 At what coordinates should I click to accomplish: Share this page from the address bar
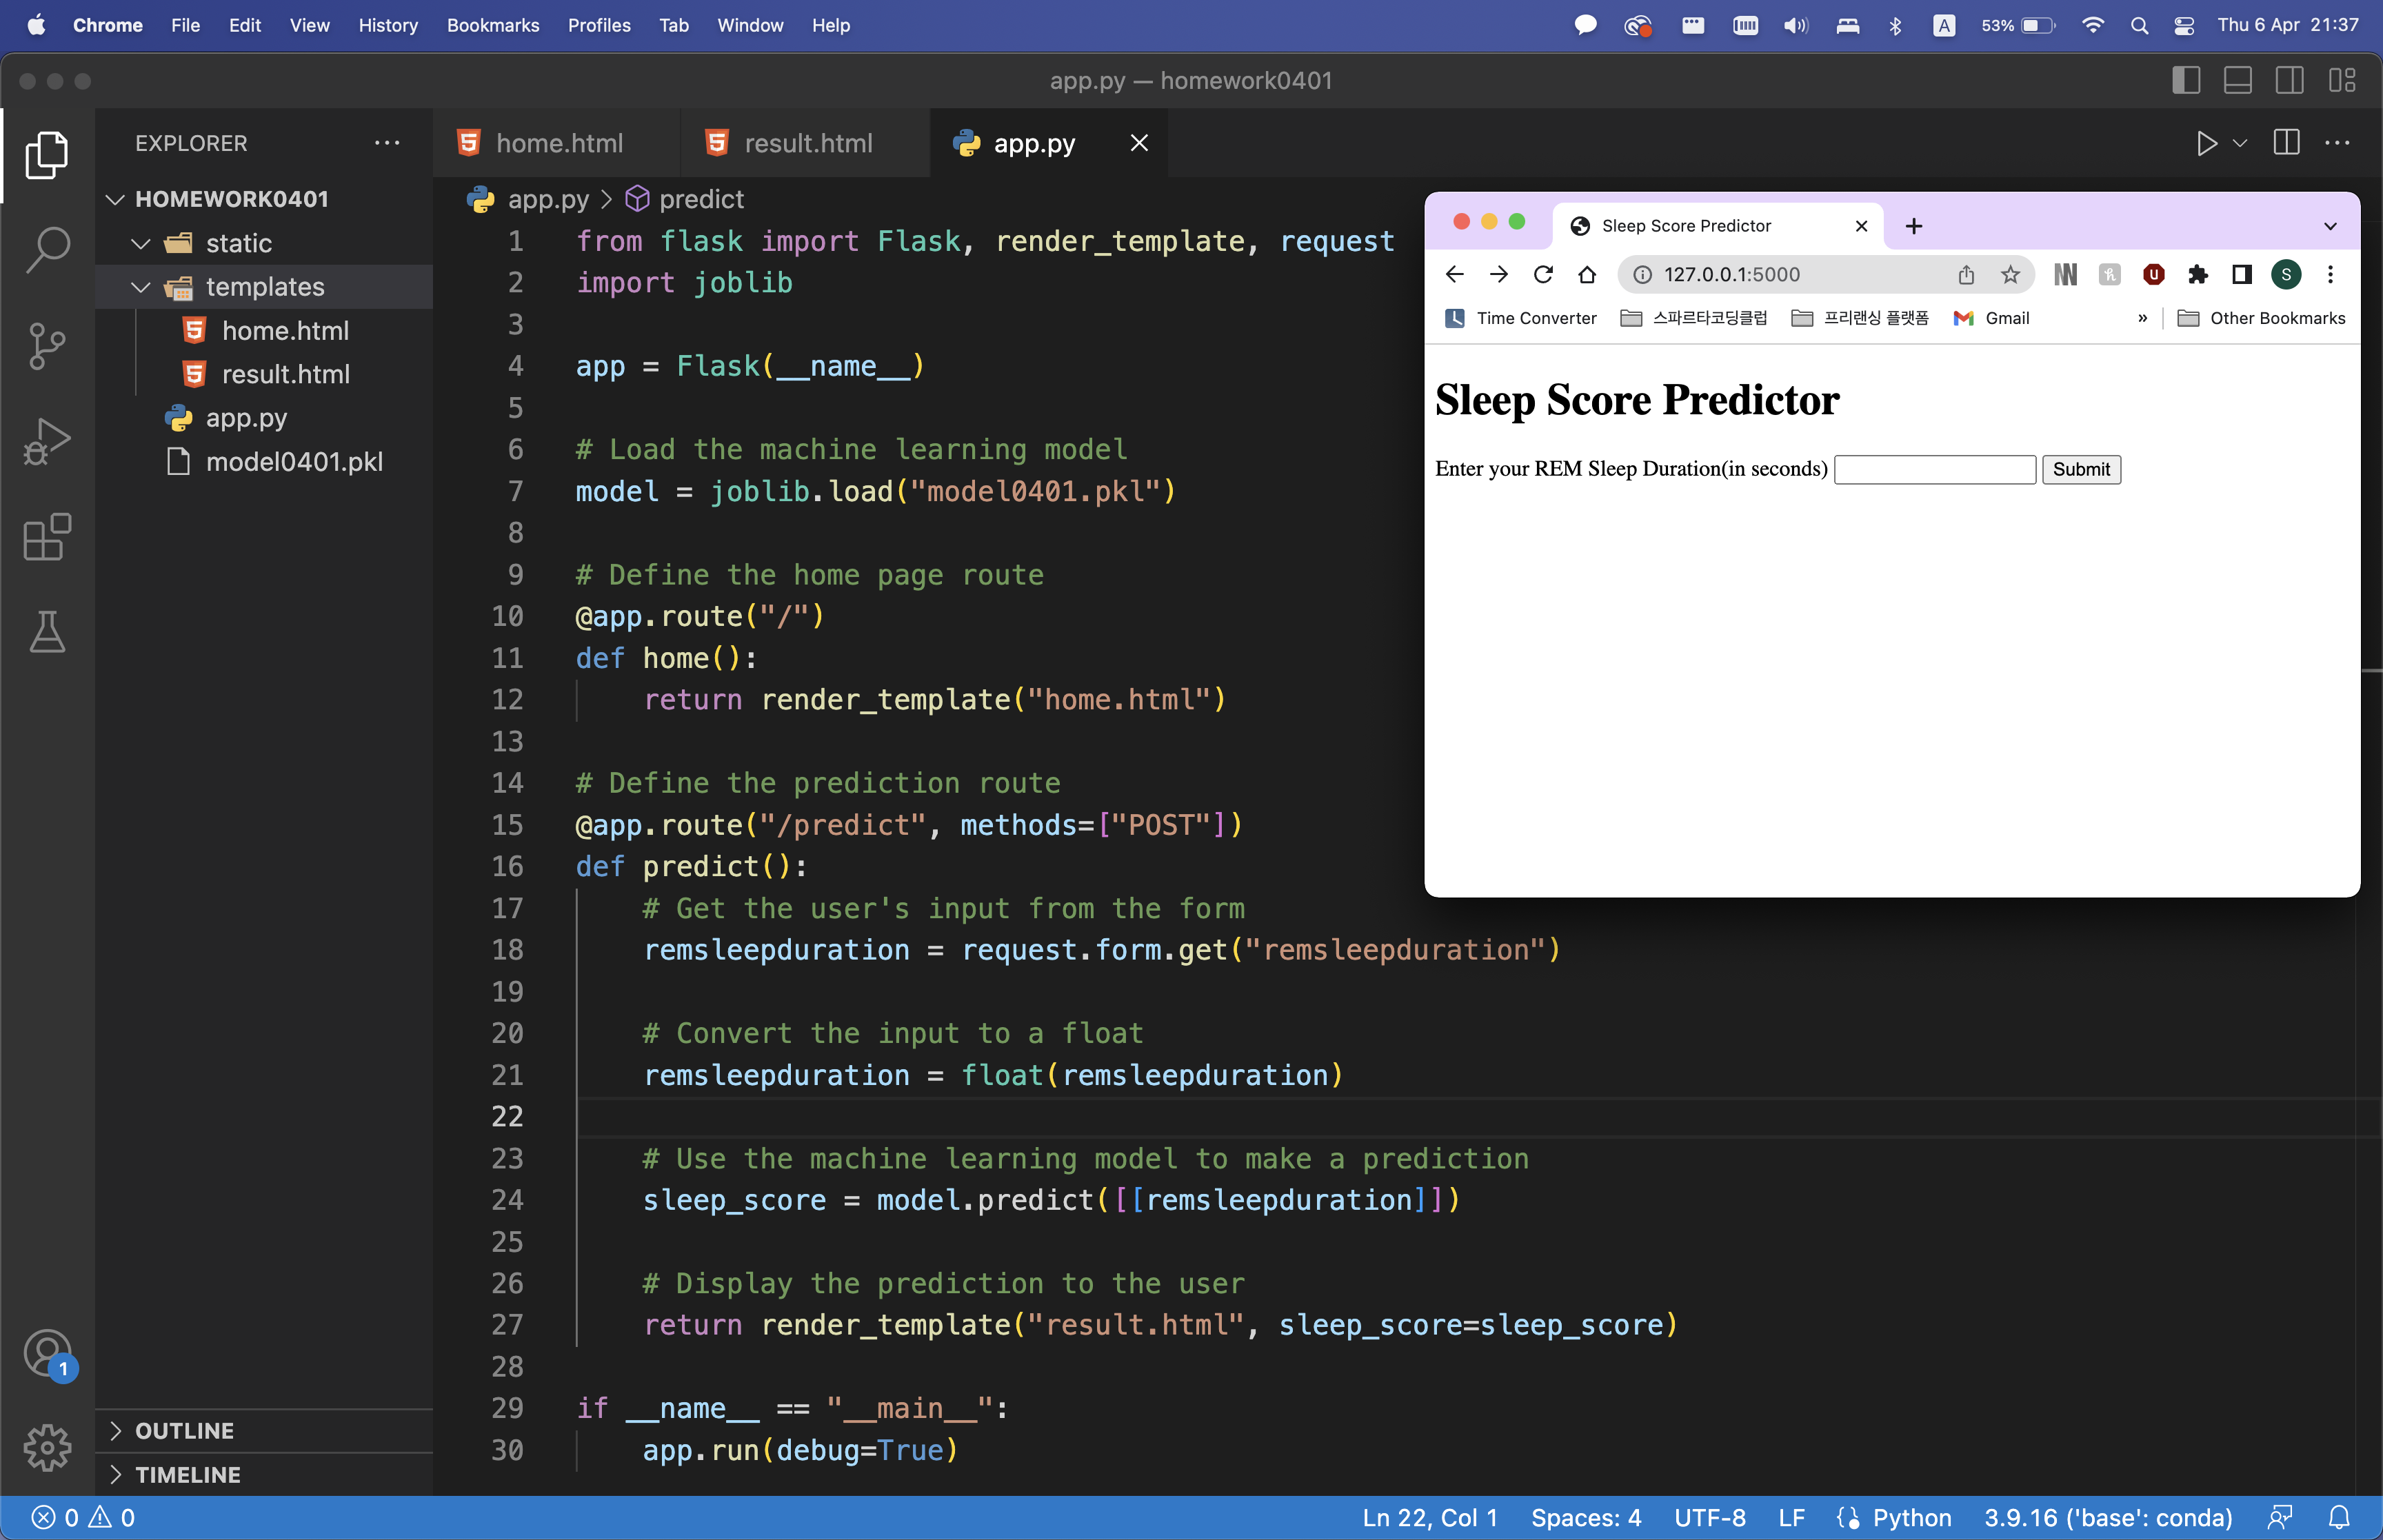click(x=1966, y=274)
